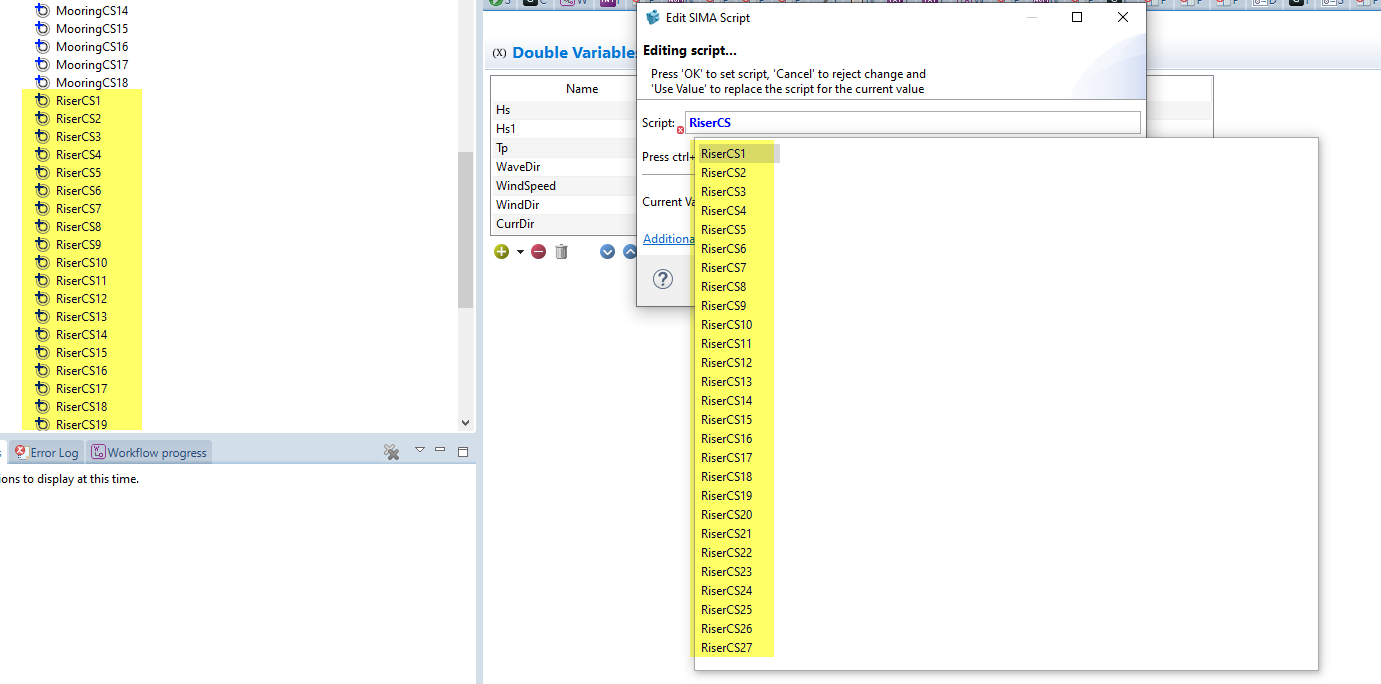Screen dimensions: 1381x684
Task: Click the red remove variable icon
Action: (x=539, y=252)
